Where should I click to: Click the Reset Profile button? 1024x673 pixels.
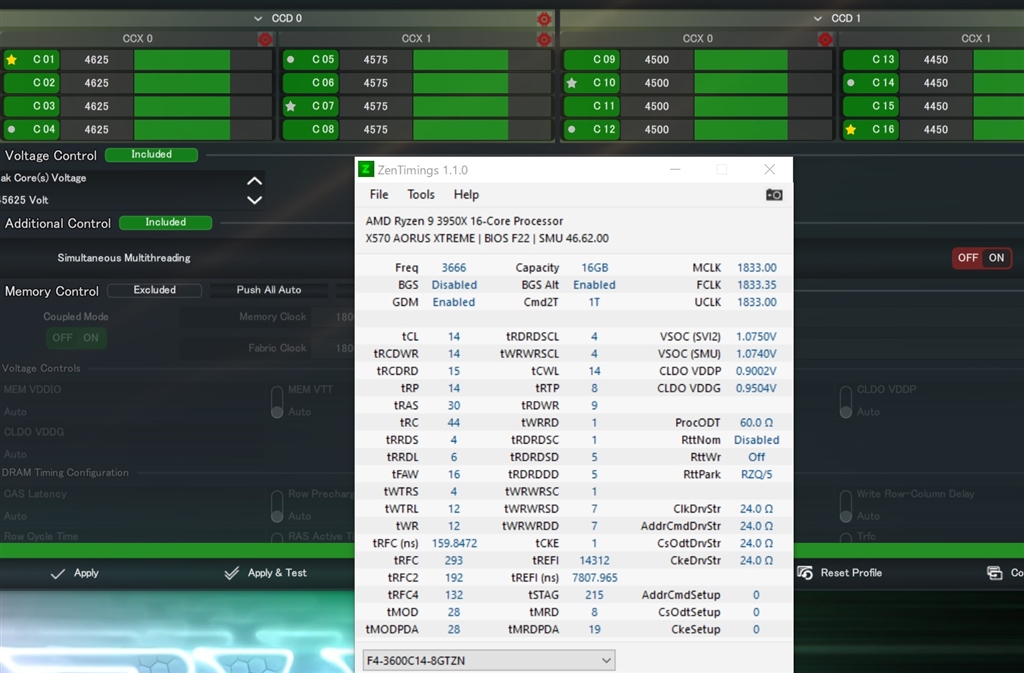pos(840,572)
